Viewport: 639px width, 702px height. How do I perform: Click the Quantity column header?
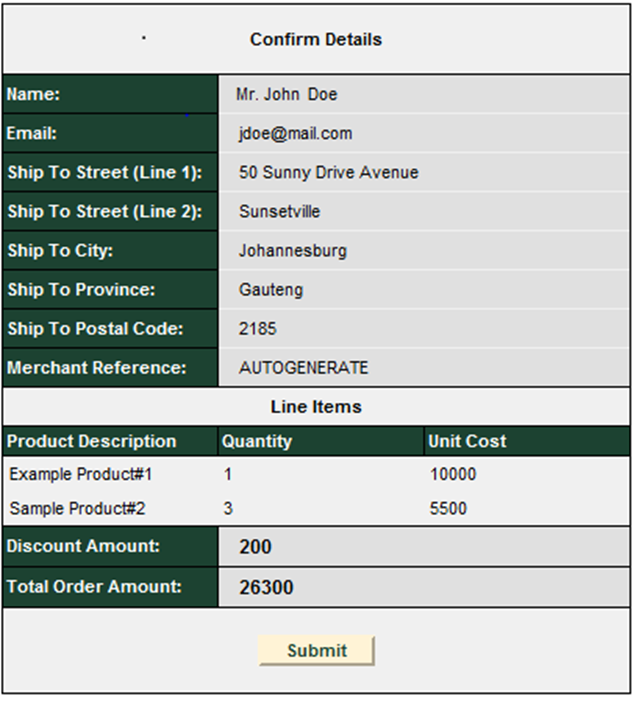[x=257, y=441]
